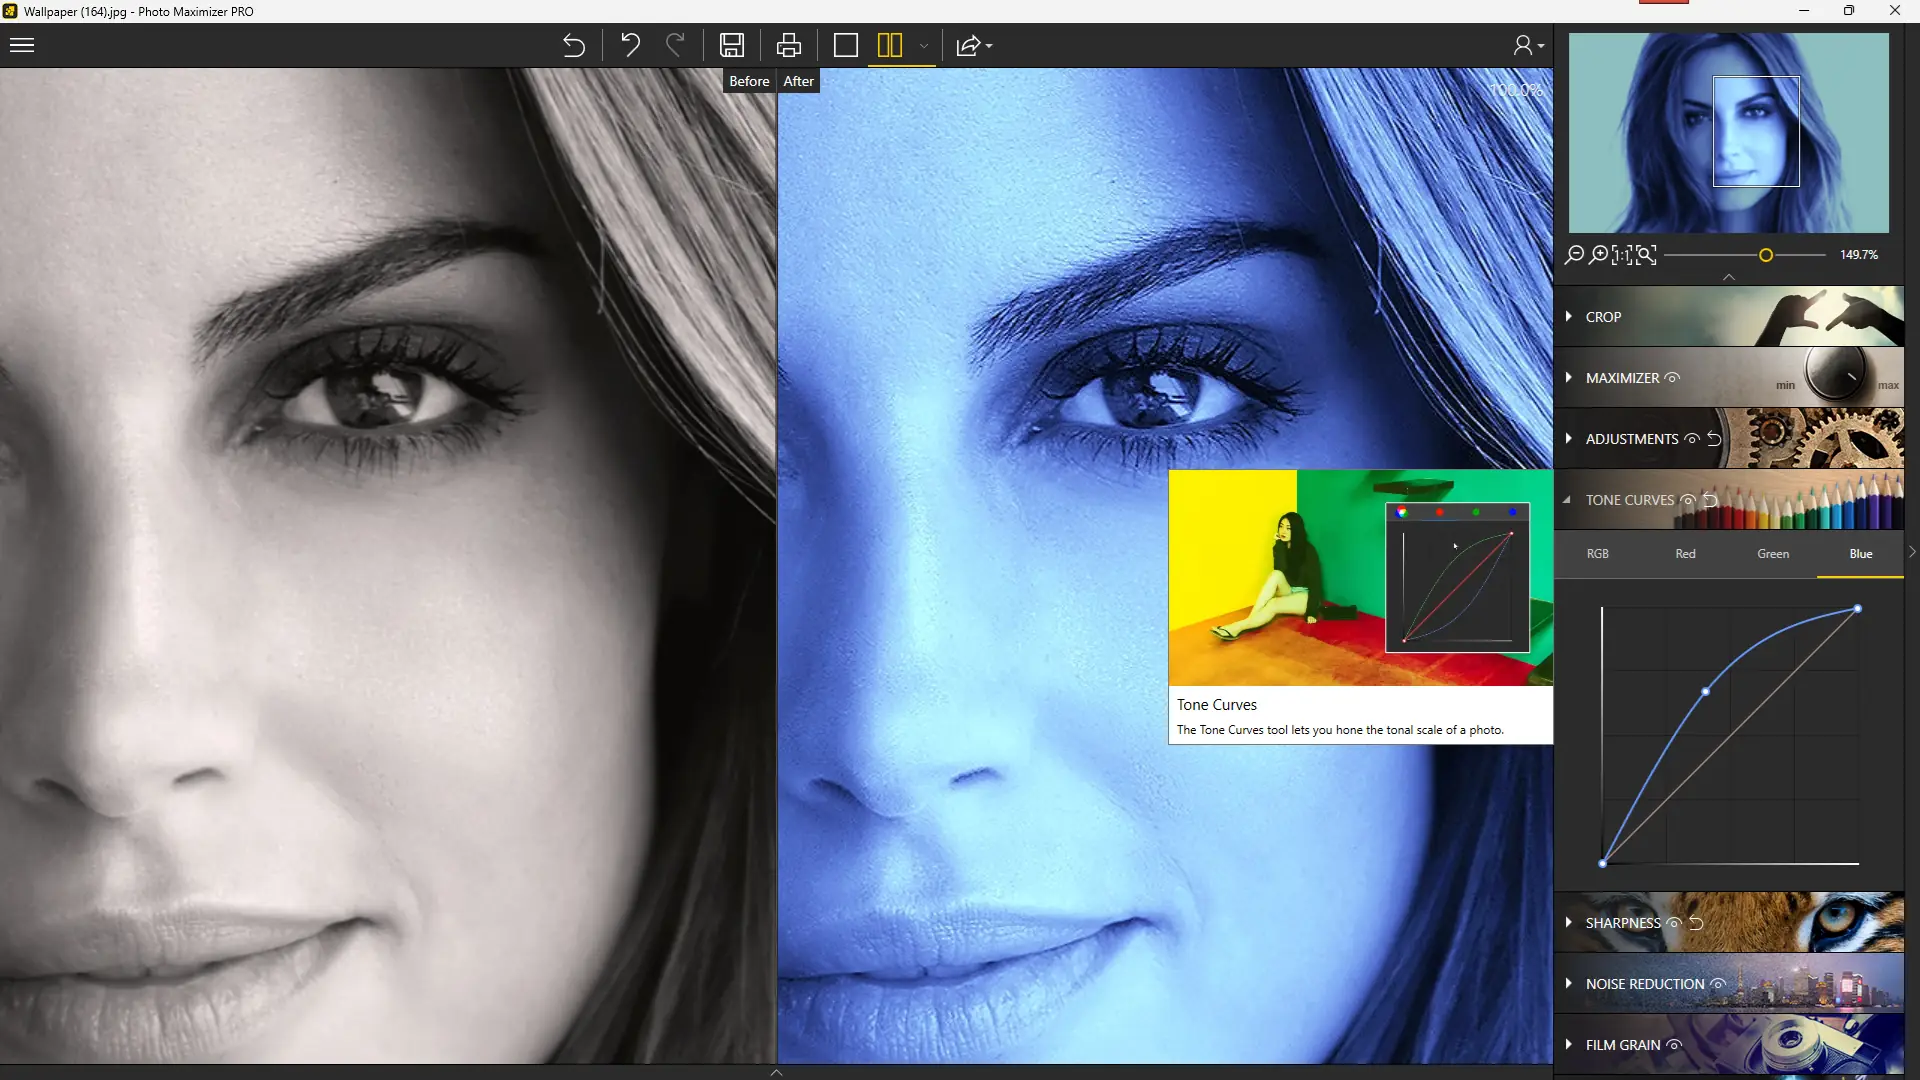Click the zoom to fit icon
Image resolution: width=1920 pixels, height=1080 pixels.
[1646, 255]
